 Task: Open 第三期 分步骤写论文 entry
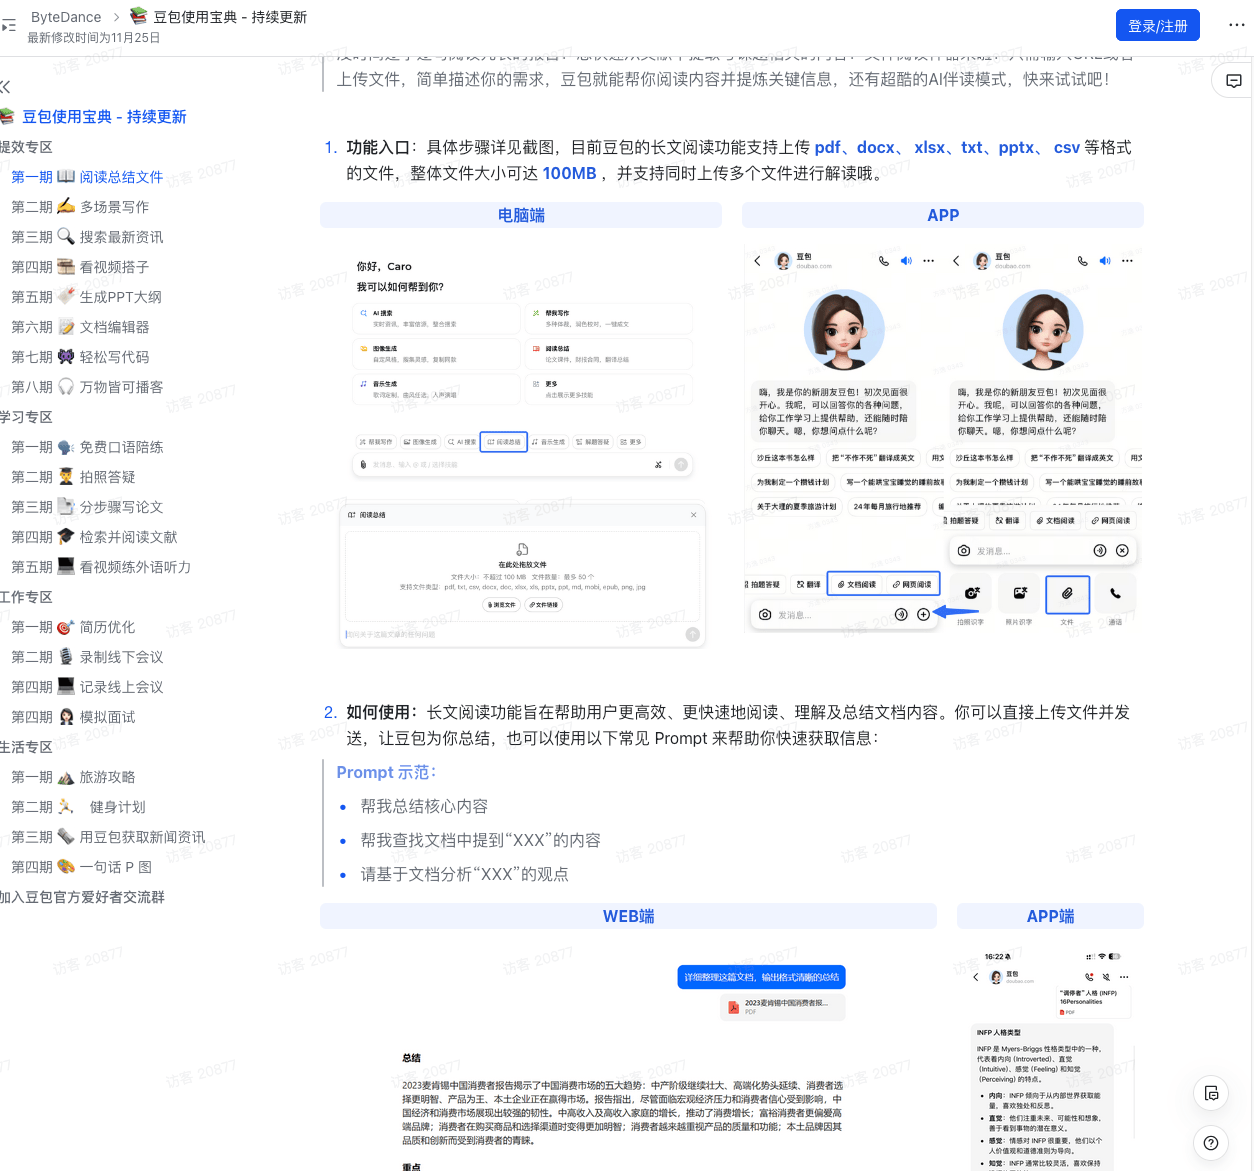87,507
